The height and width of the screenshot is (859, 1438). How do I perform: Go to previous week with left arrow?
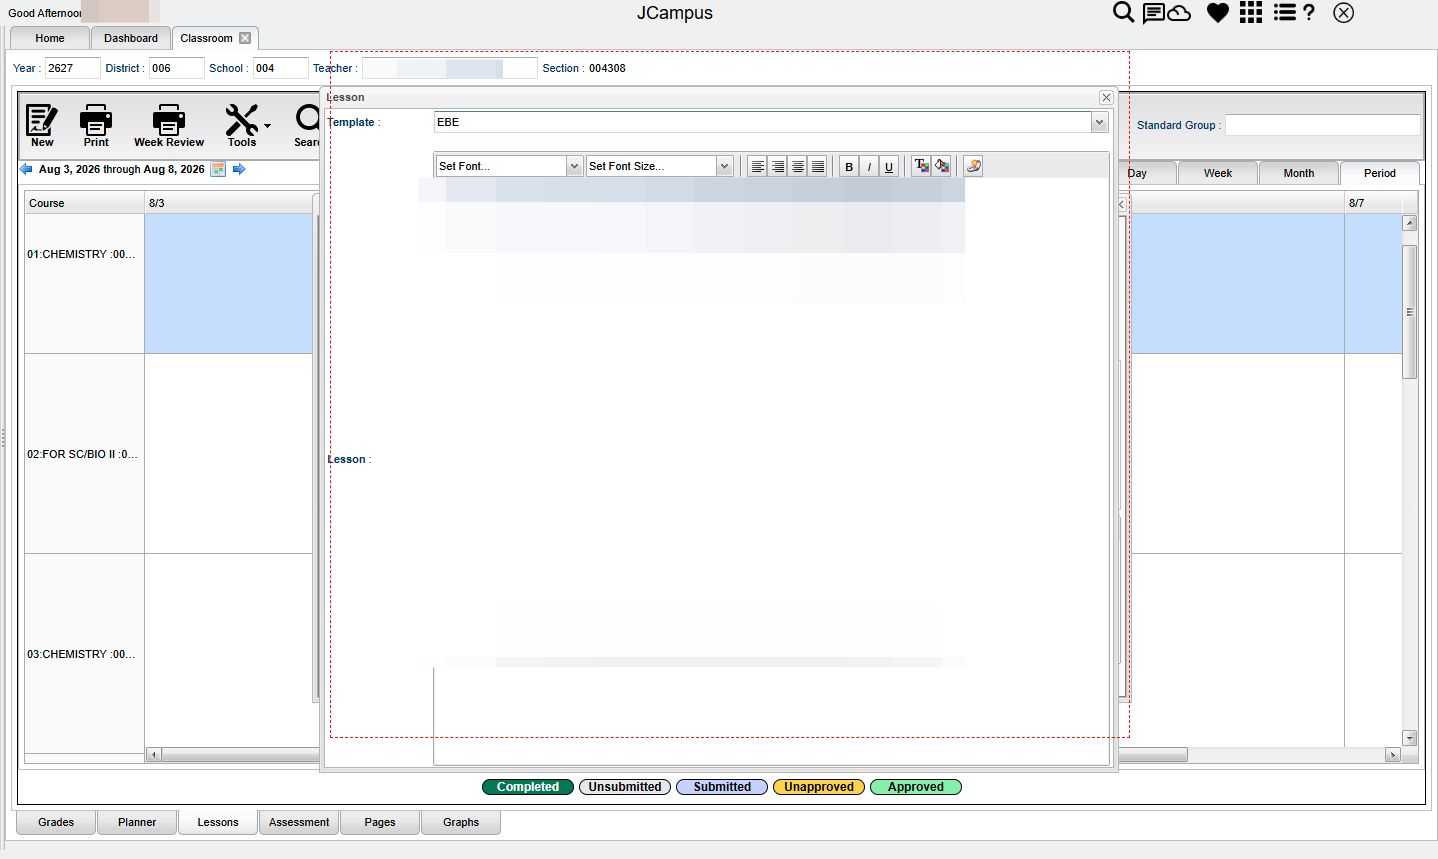[x=26, y=169]
